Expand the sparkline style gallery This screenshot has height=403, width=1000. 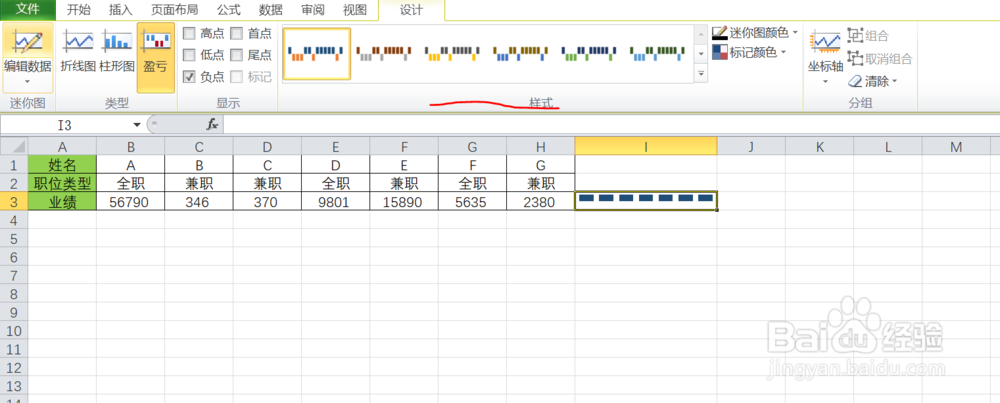click(701, 74)
